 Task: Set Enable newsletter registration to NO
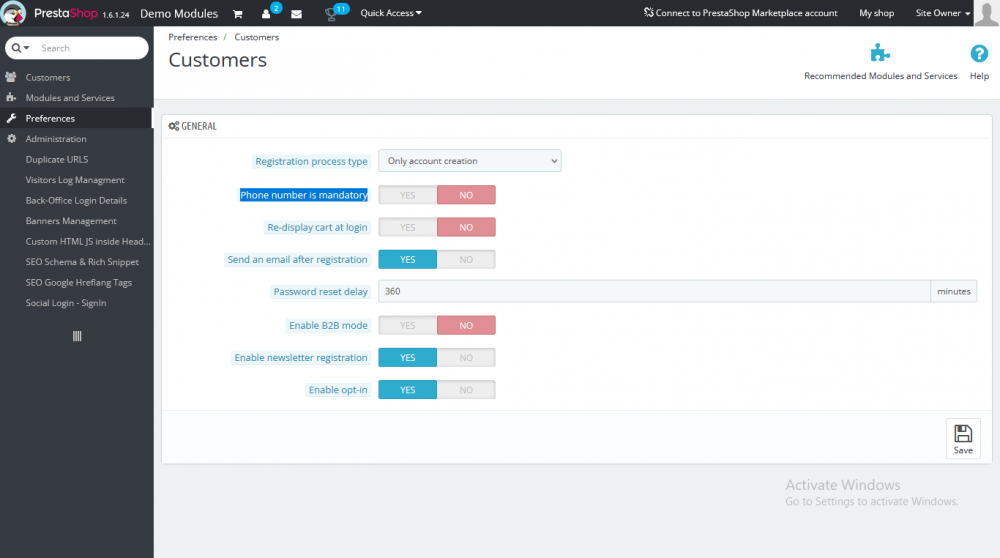coord(466,358)
